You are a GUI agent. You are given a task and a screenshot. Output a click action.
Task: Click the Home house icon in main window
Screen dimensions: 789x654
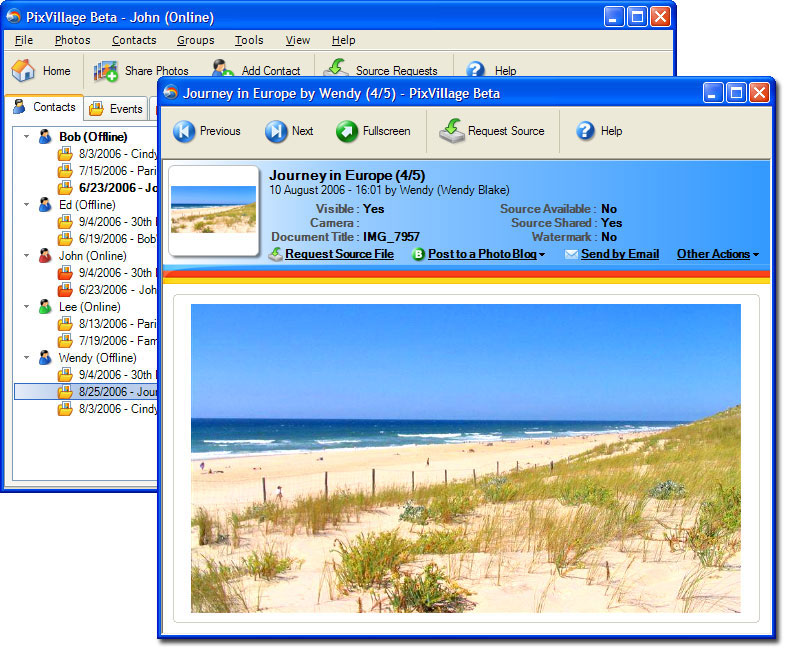[23, 70]
